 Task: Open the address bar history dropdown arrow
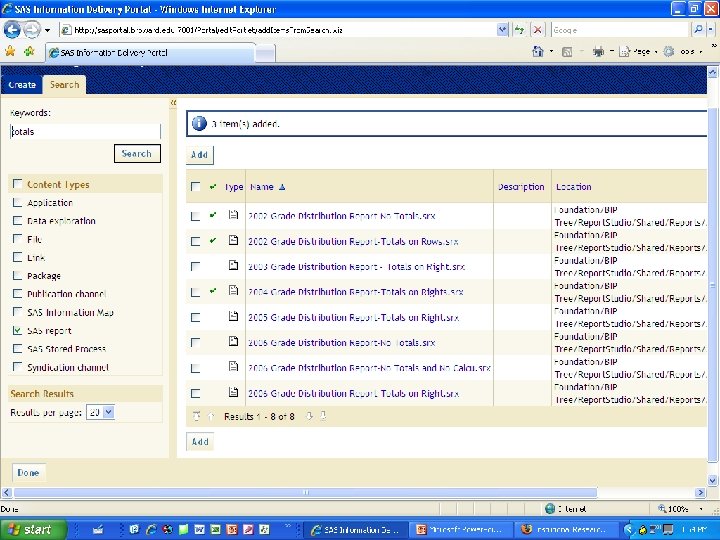tap(502, 30)
